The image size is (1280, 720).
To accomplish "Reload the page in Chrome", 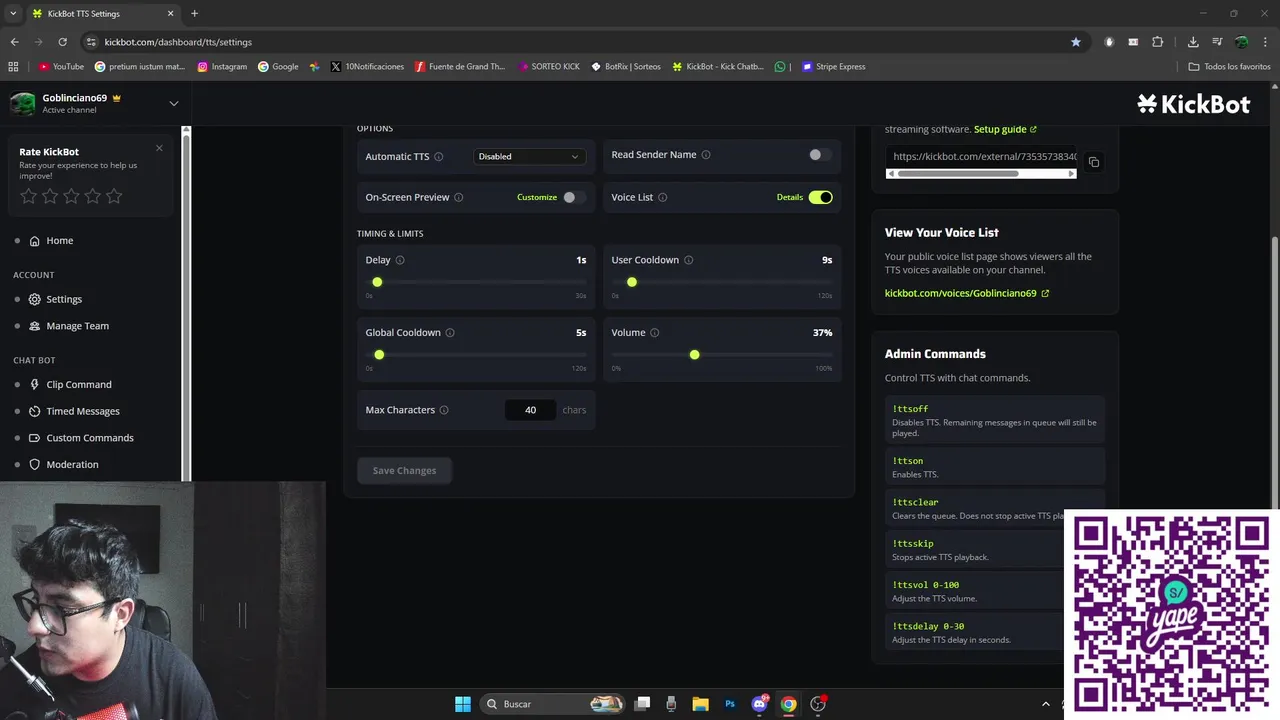I will (x=62, y=42).
